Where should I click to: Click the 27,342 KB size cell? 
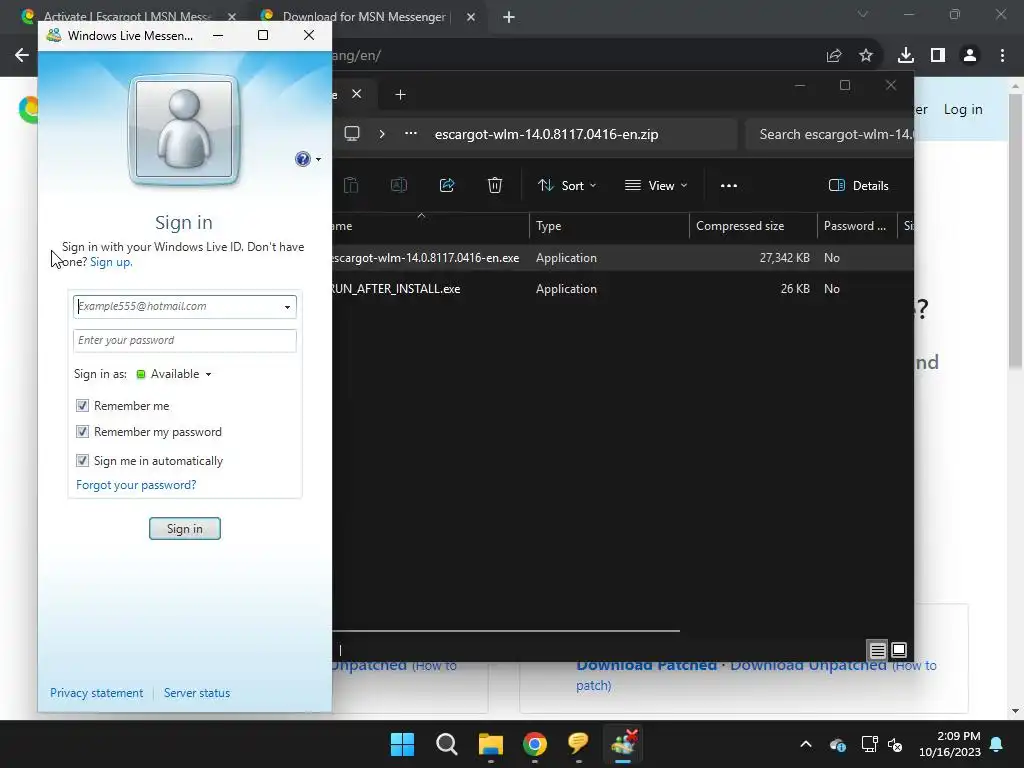click(784, 258)
